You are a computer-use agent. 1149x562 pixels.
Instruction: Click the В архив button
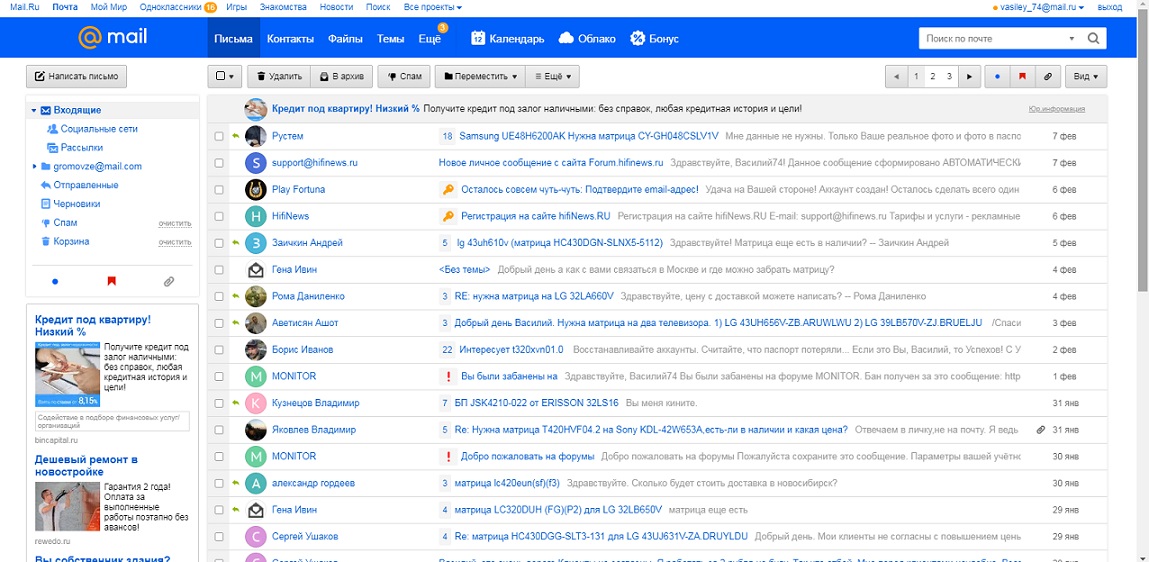click(342, 76)
